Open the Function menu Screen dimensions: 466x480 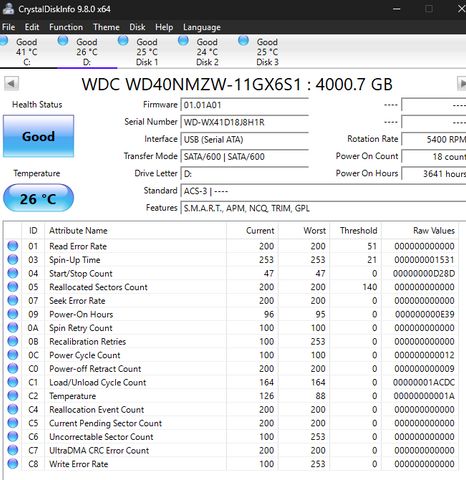click(66, 27)
